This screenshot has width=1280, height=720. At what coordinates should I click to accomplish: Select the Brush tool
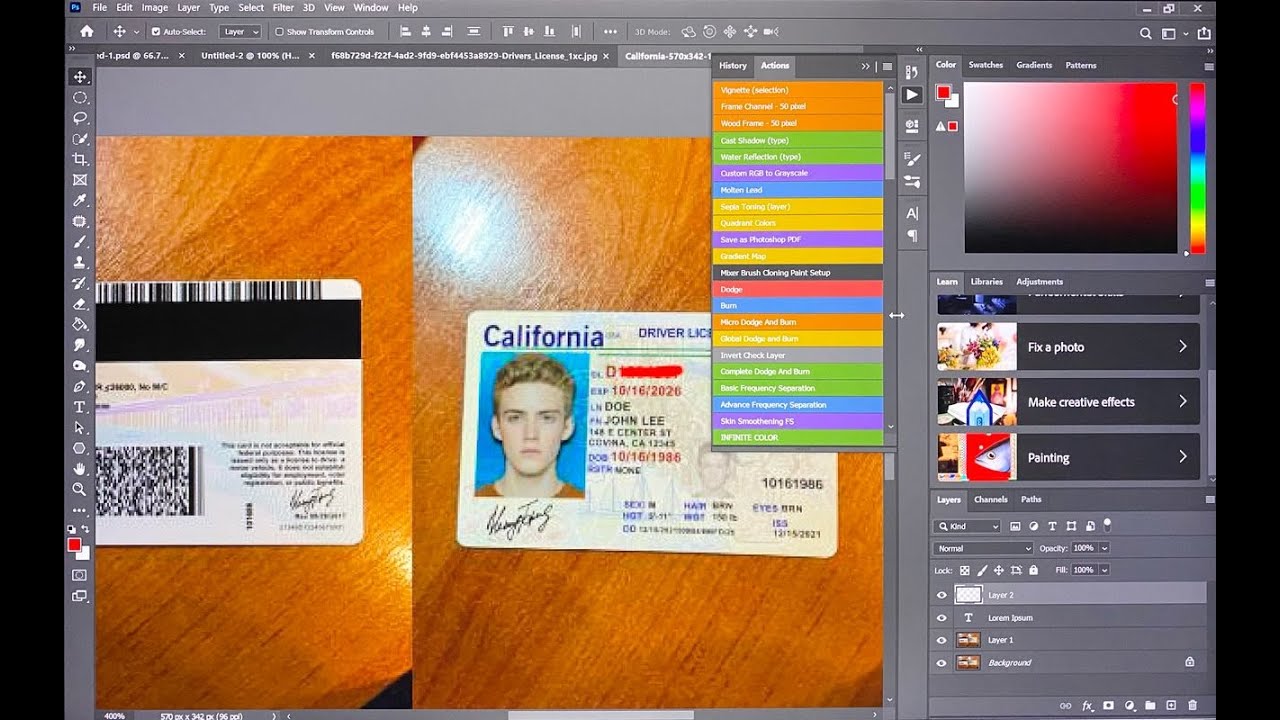[x=80, y=242]
